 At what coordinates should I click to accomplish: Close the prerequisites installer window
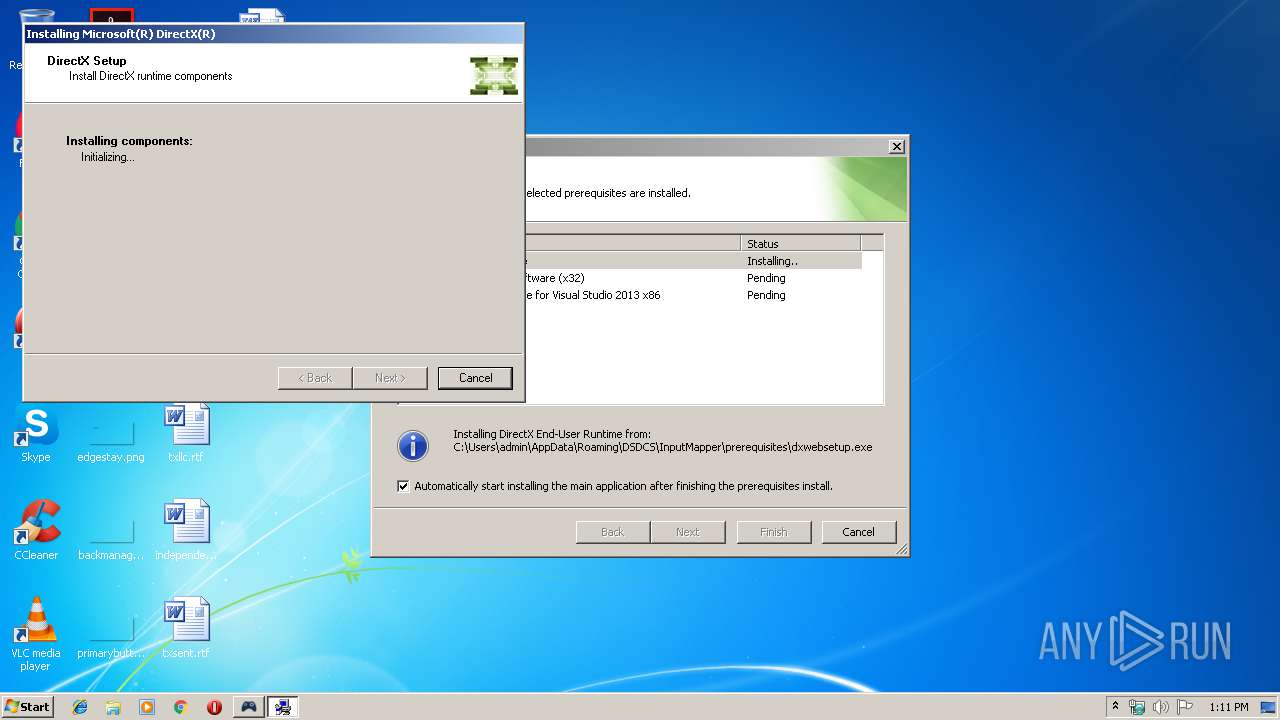pos(897,146)
